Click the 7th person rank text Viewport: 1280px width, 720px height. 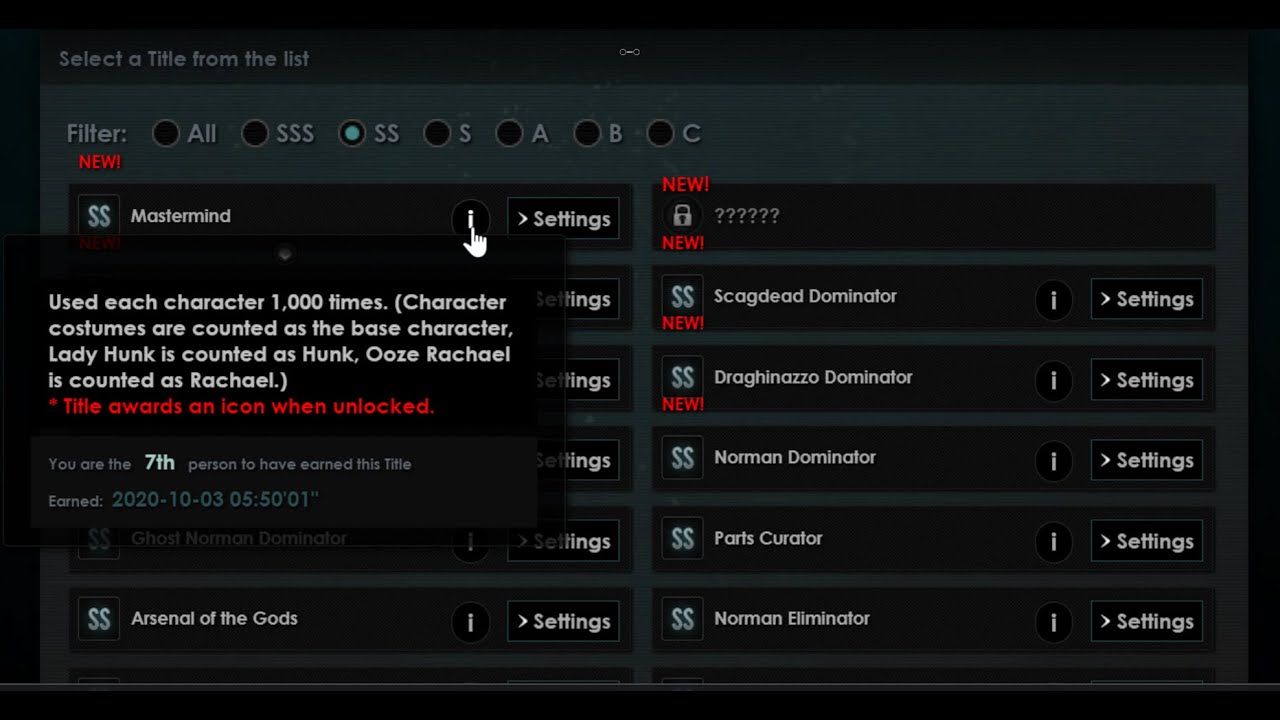pos(159,463)
